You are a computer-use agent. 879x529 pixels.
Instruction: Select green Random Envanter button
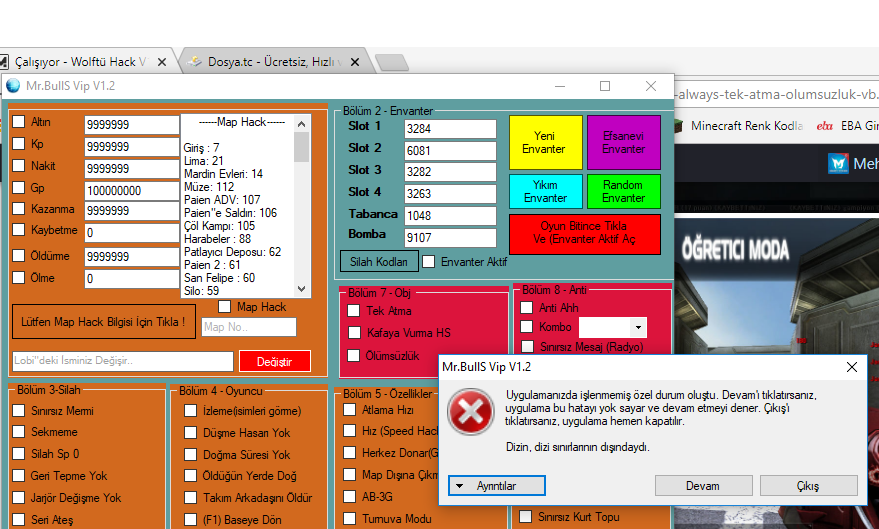[624, 191]
